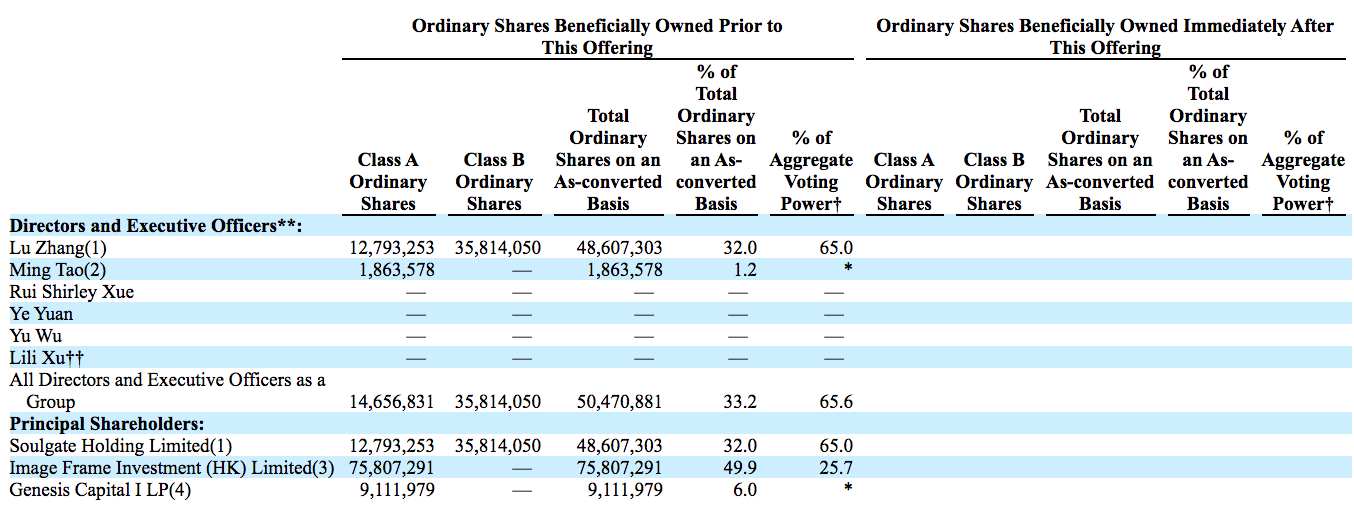
Task: Select Soulgate Holding's voting power 65.0
Action: [x=838, y=446]
